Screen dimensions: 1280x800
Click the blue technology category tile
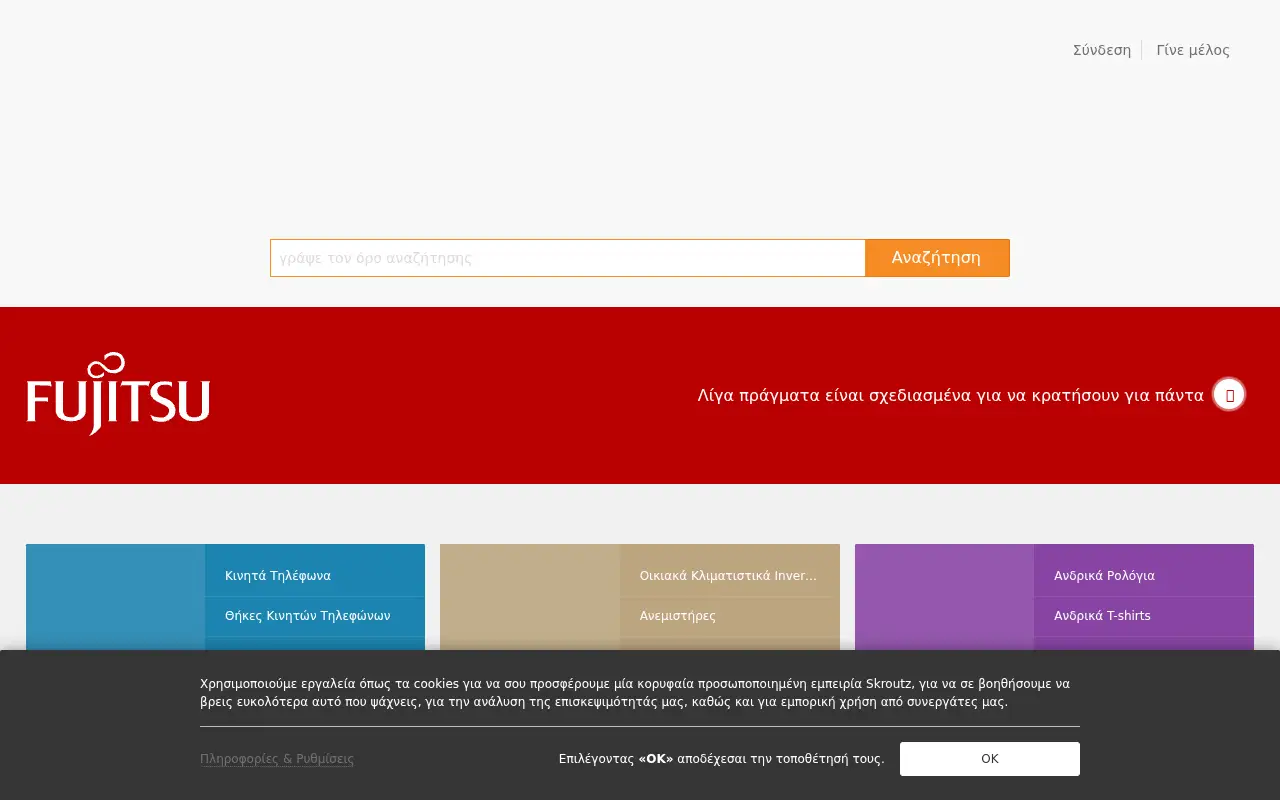[x=115, y=597]
